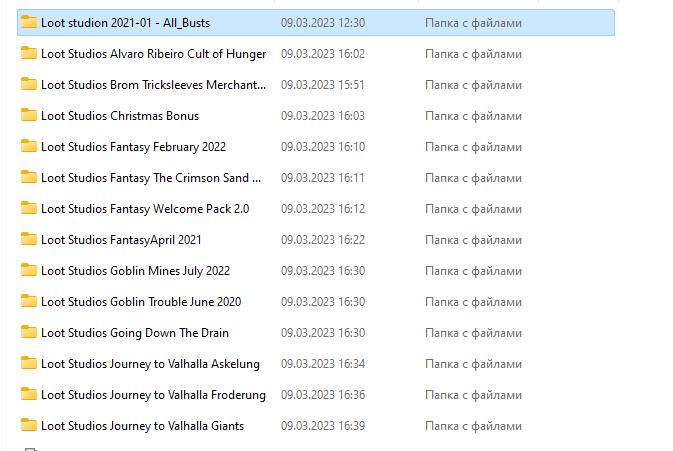
Task: Click folder icon of Alvaro Ribeiro Cult of Hunger
Action: 29,53
